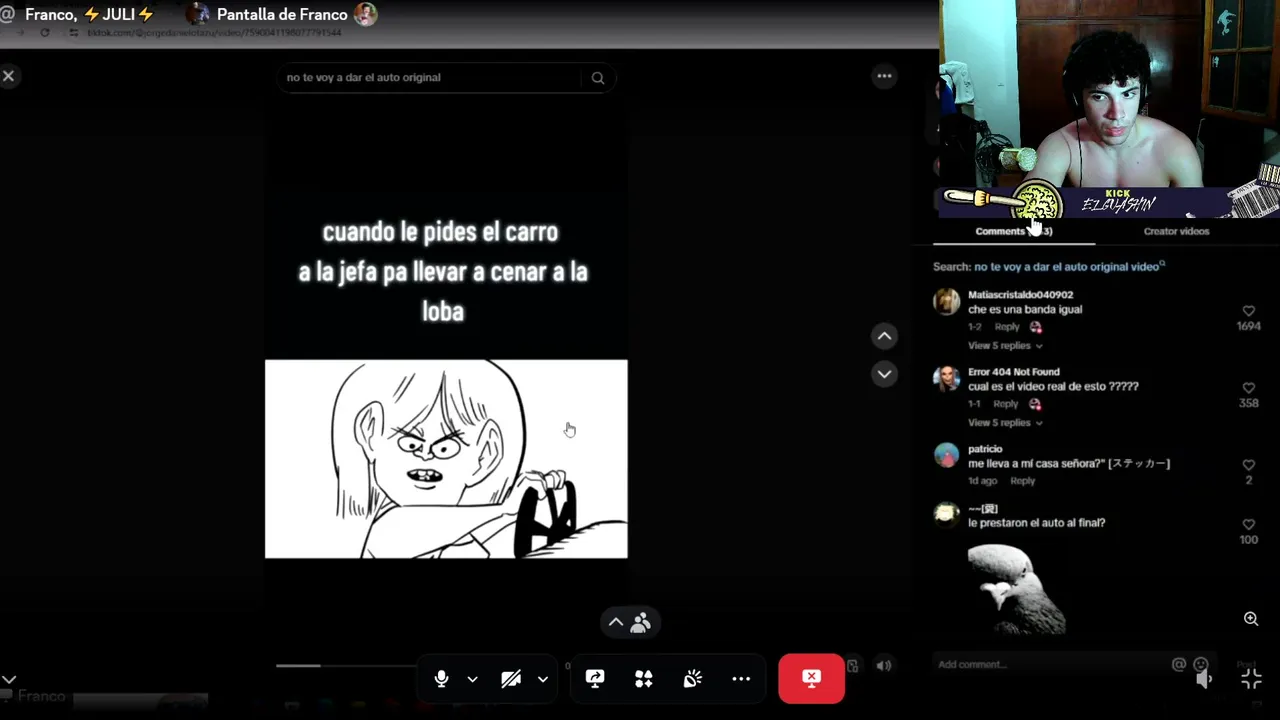Screen dimensions: 1280x720
Task: Click username Matiascristaldo040902
Action: click(1020, 295)
